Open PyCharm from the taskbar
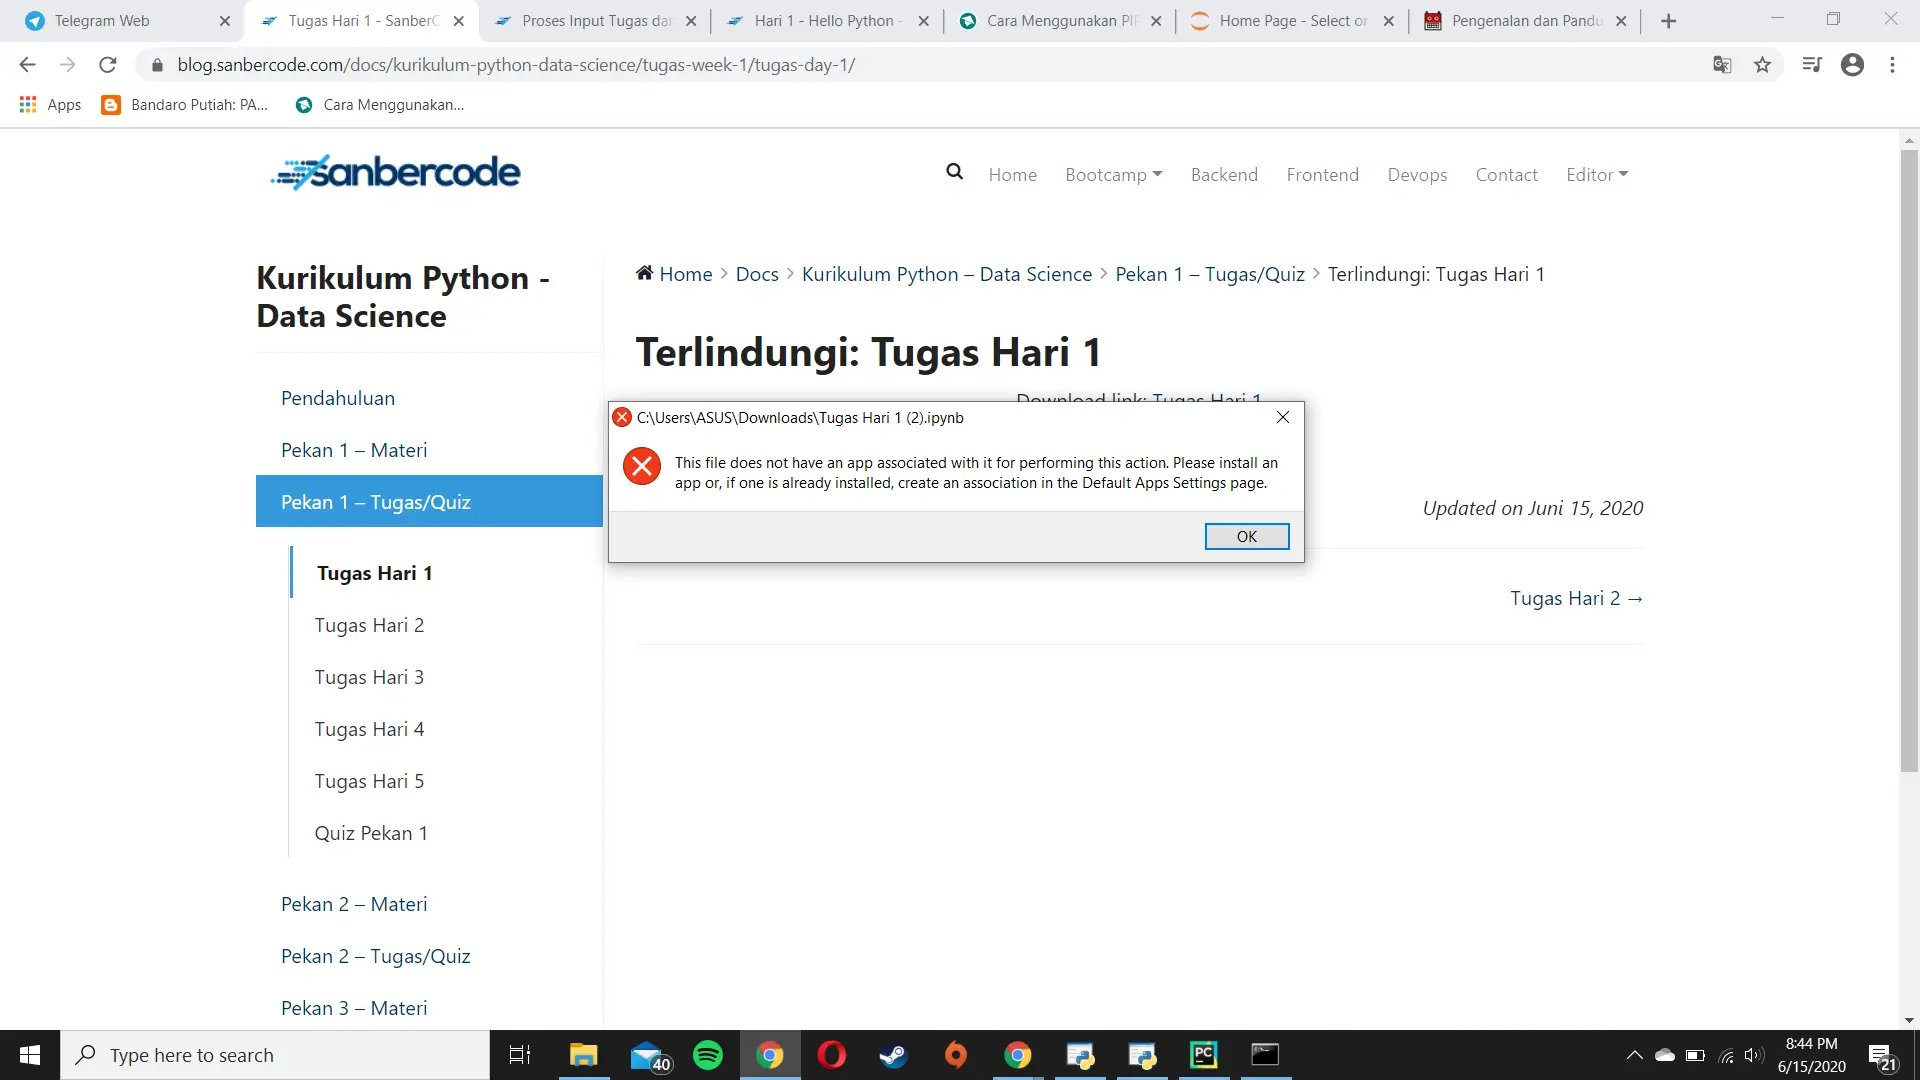 click(1203, 1055)
